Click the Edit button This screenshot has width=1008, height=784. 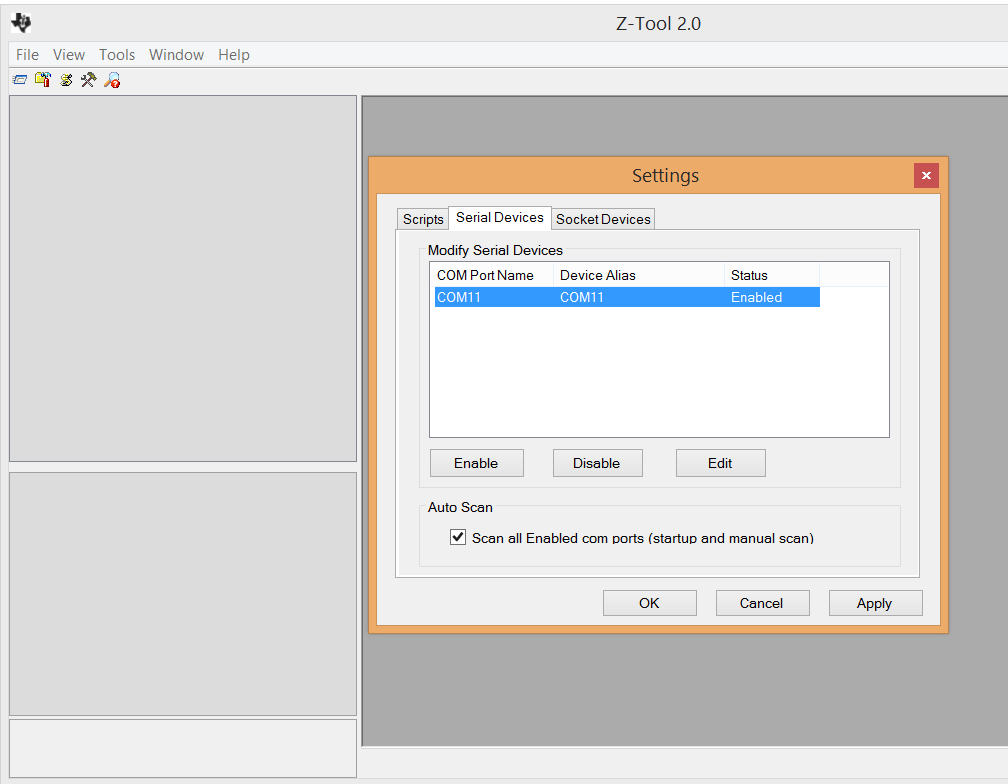(x=720, y=463)
